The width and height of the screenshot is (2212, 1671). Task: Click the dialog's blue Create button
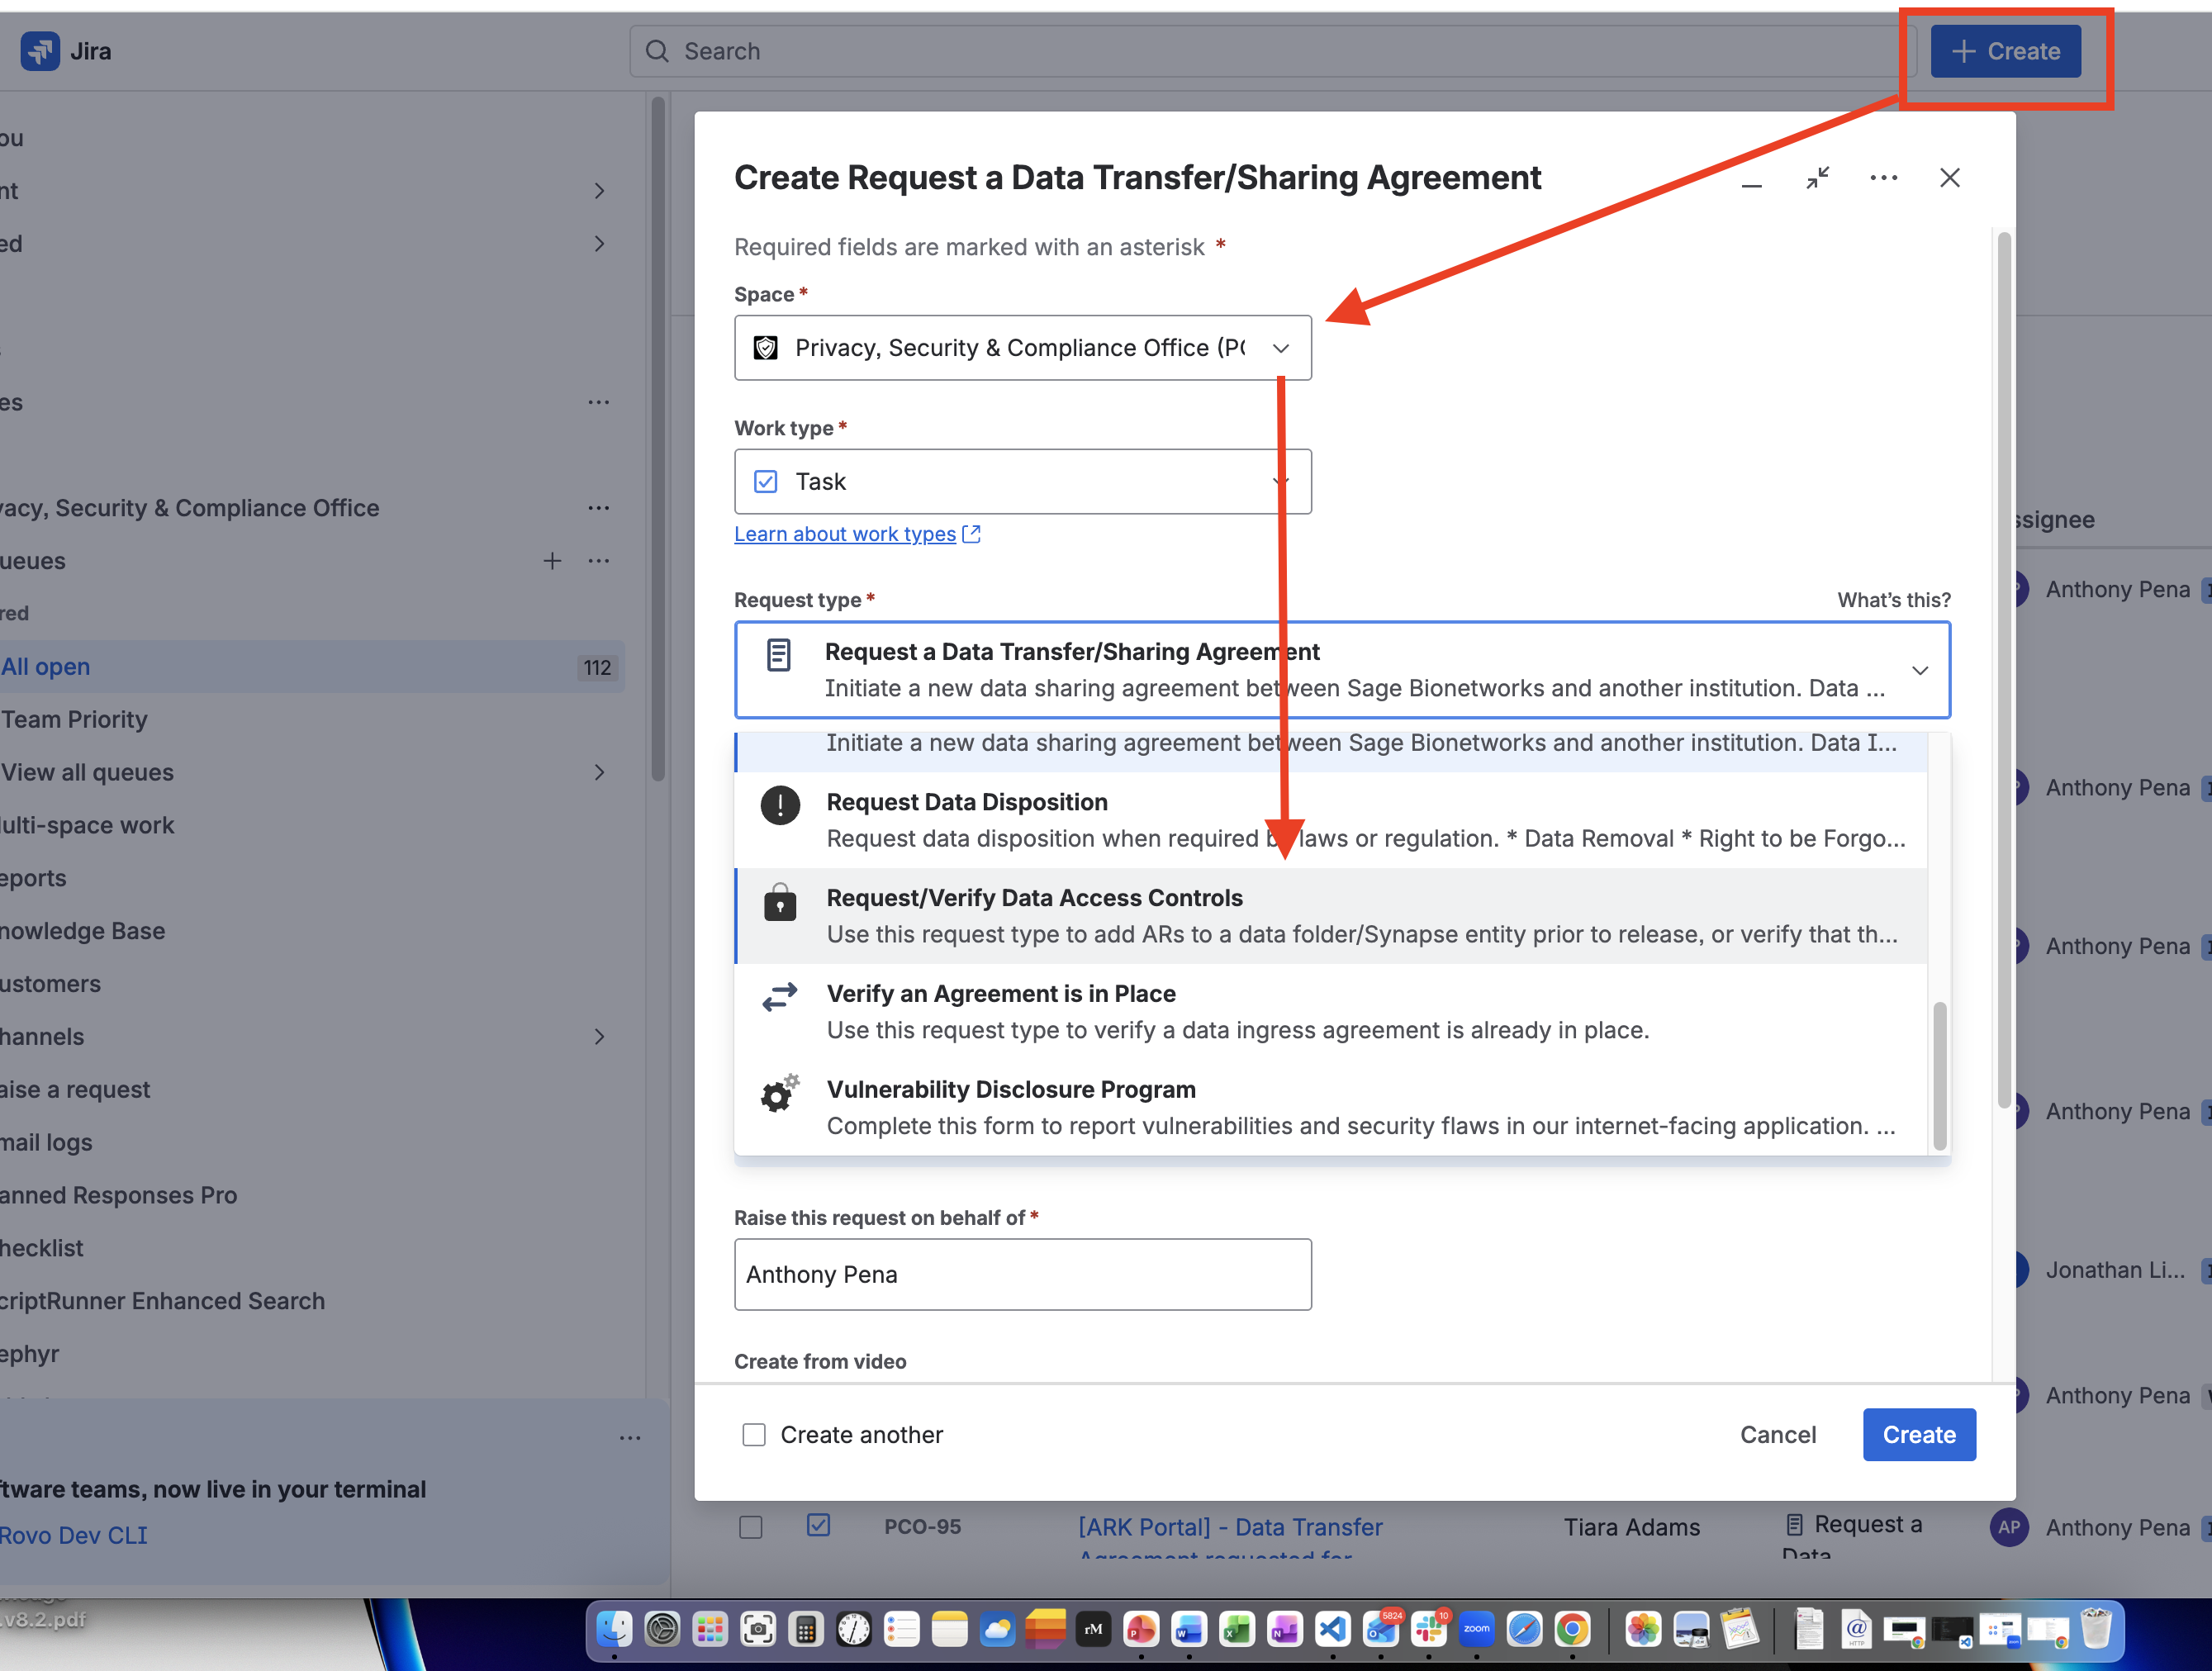(x=1919, y=1435)
